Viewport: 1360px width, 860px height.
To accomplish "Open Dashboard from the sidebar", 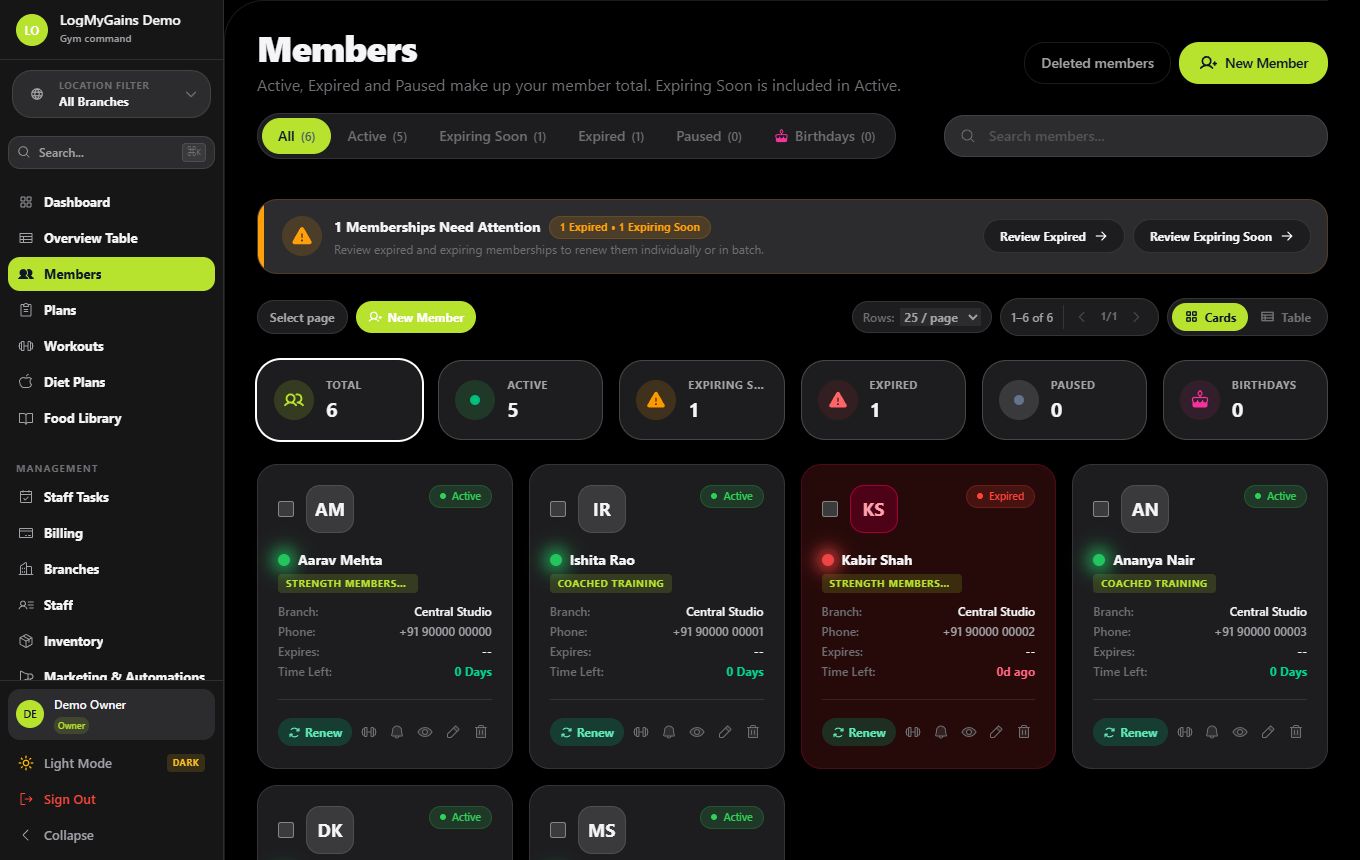I will point(111,202).
